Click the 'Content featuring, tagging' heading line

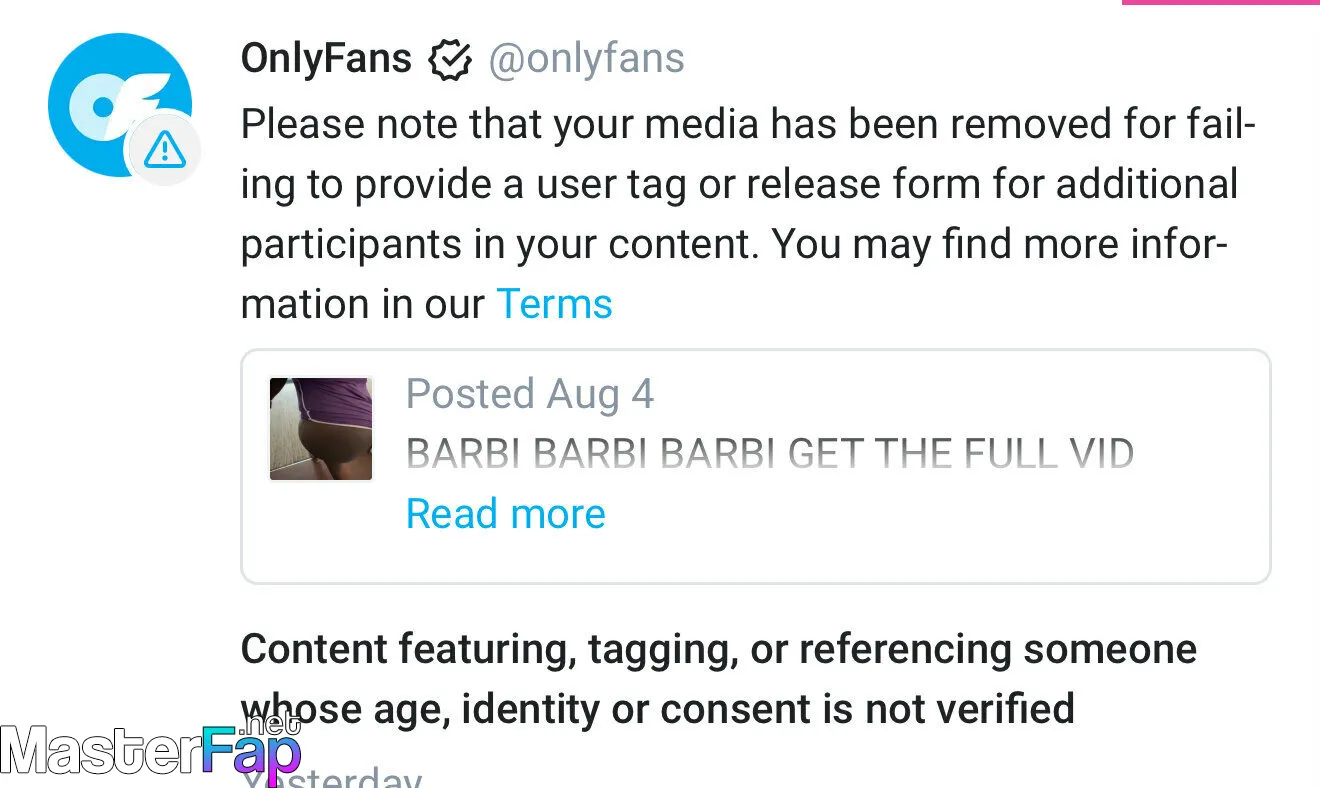click(718, 649)
